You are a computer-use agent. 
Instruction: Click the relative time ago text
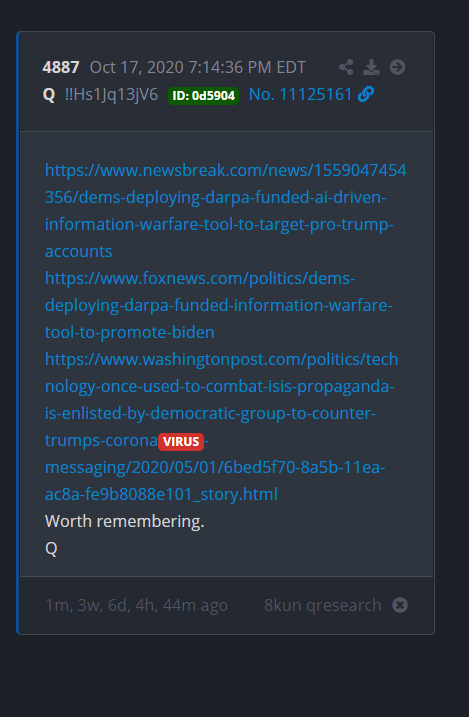(136, 605)
